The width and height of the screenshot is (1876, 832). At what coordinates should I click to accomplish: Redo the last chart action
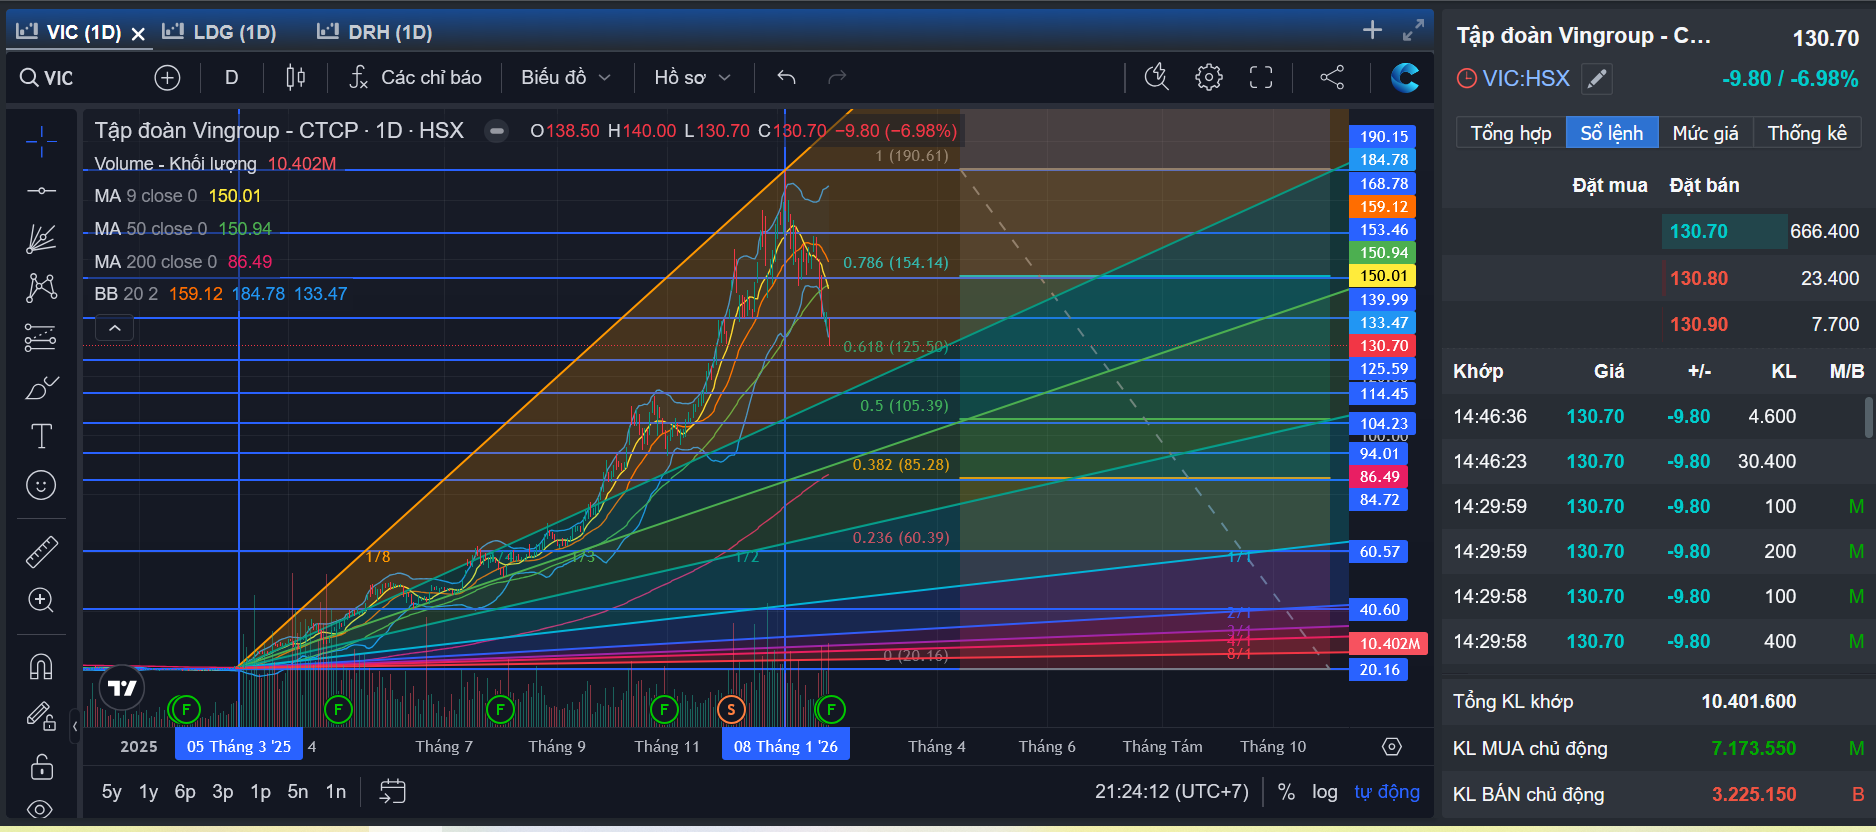point(837,77)
